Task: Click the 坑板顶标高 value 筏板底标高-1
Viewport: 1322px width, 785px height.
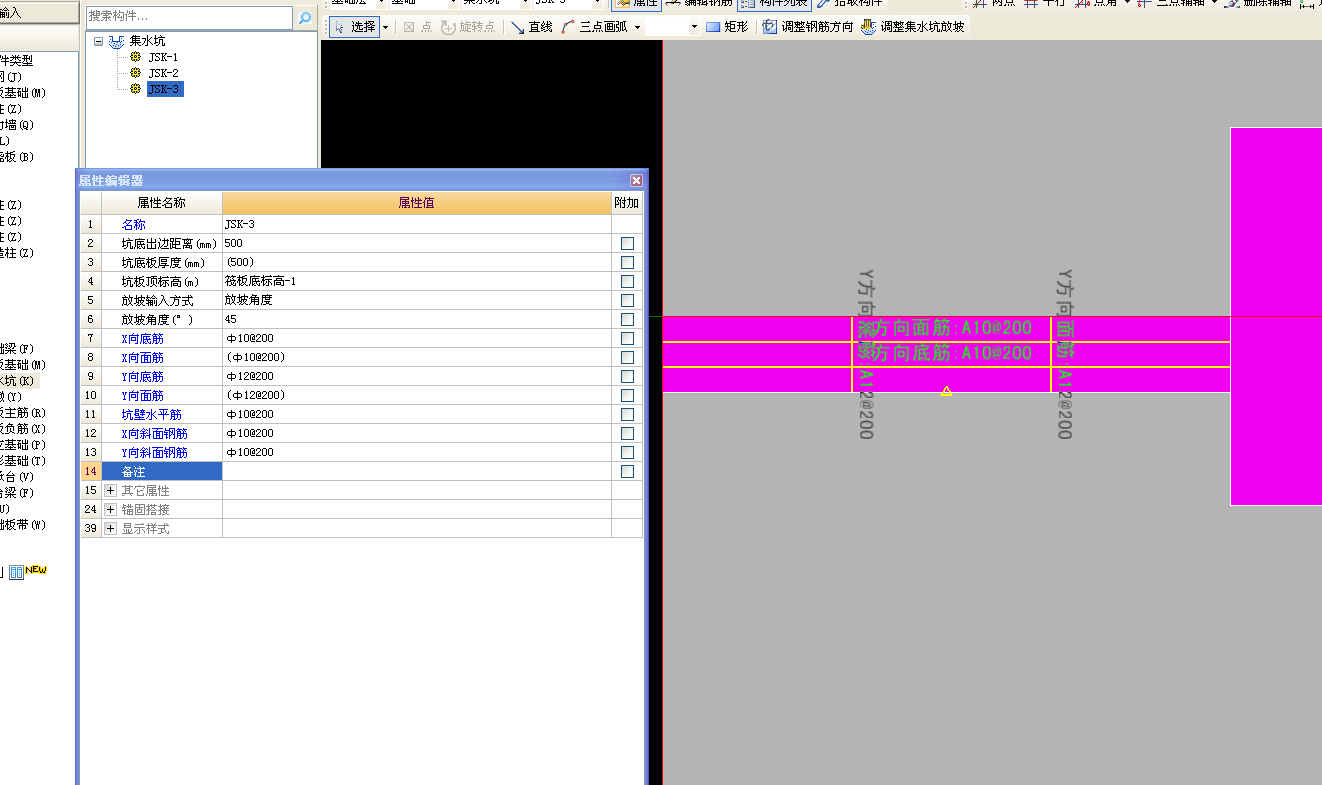Action: tap(417, 281)
